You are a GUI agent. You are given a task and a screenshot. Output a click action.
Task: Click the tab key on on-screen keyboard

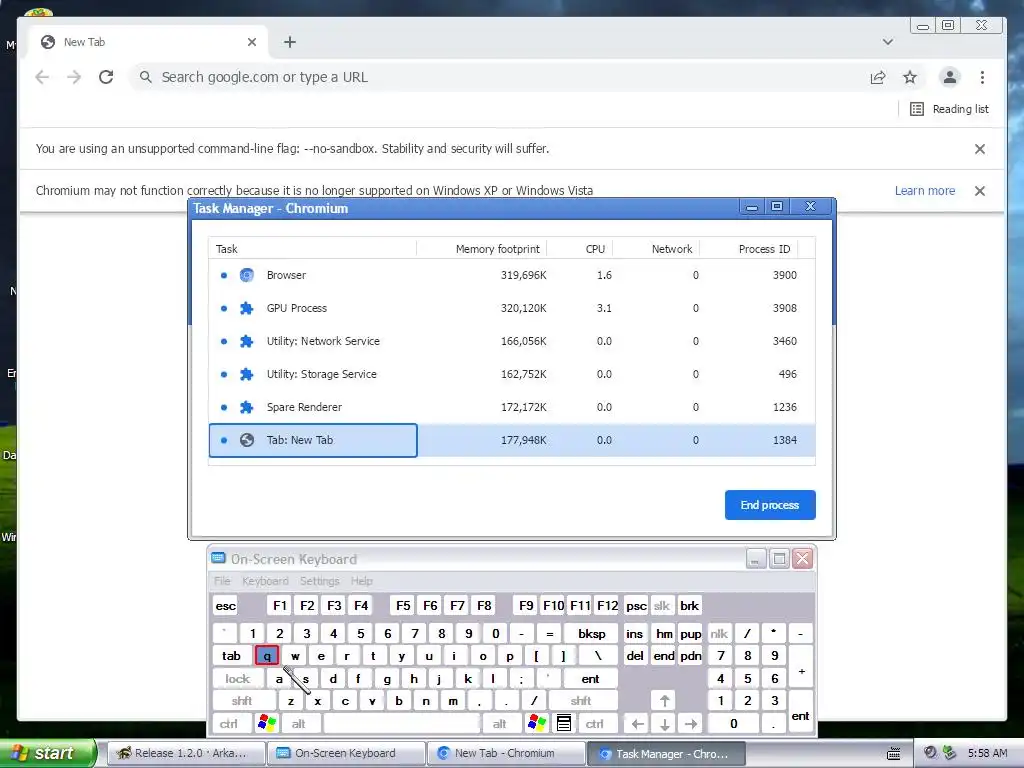point(231,656)
